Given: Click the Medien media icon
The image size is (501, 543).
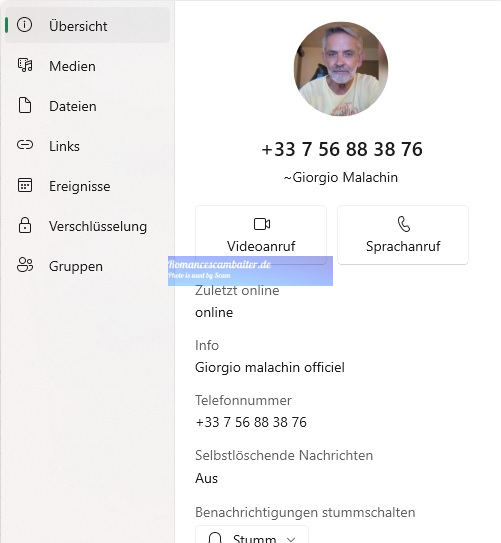Looking at the screenshot, I should point(25,65).
